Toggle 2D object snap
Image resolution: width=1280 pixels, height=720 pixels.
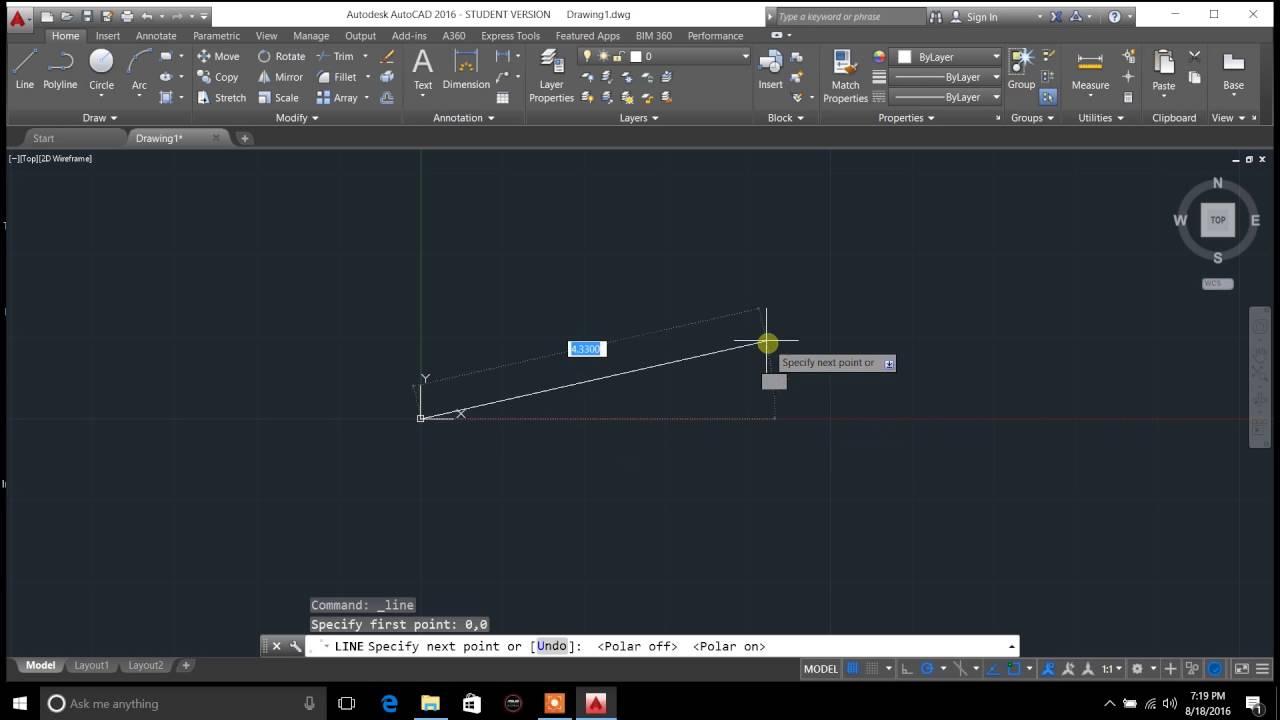click(1013, 669)
